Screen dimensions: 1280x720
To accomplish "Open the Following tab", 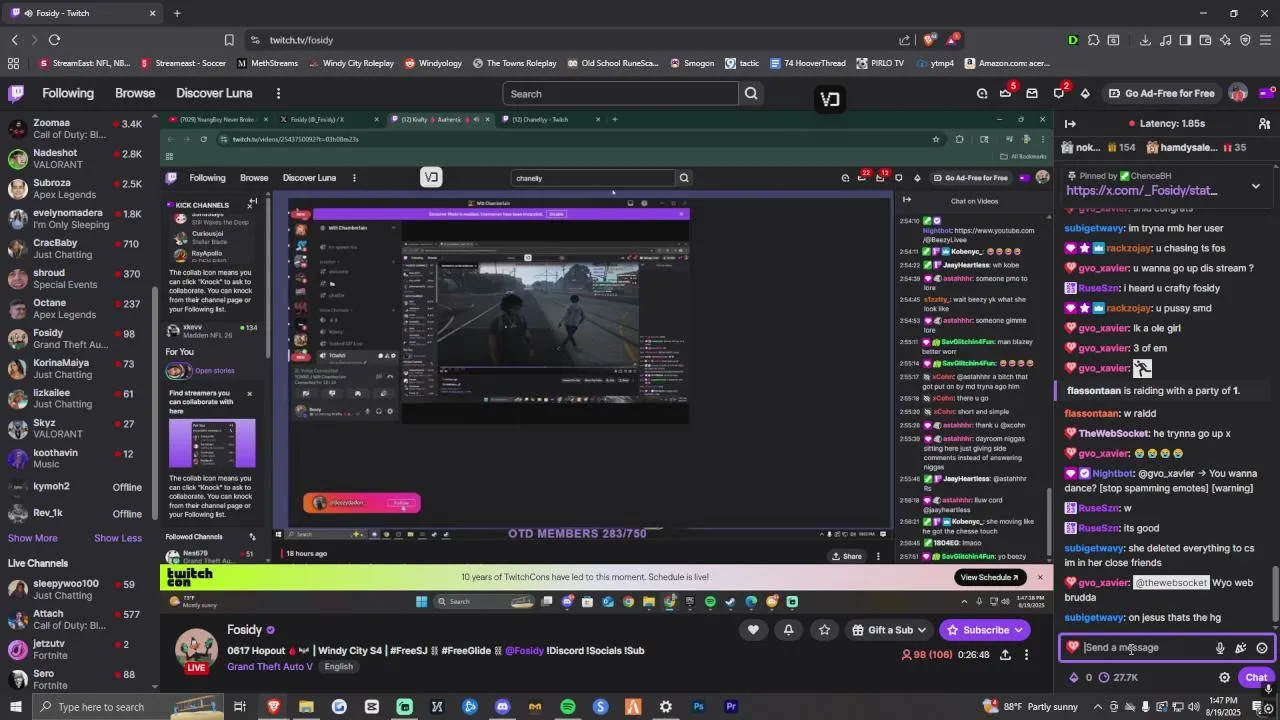I will pos(67,93).
